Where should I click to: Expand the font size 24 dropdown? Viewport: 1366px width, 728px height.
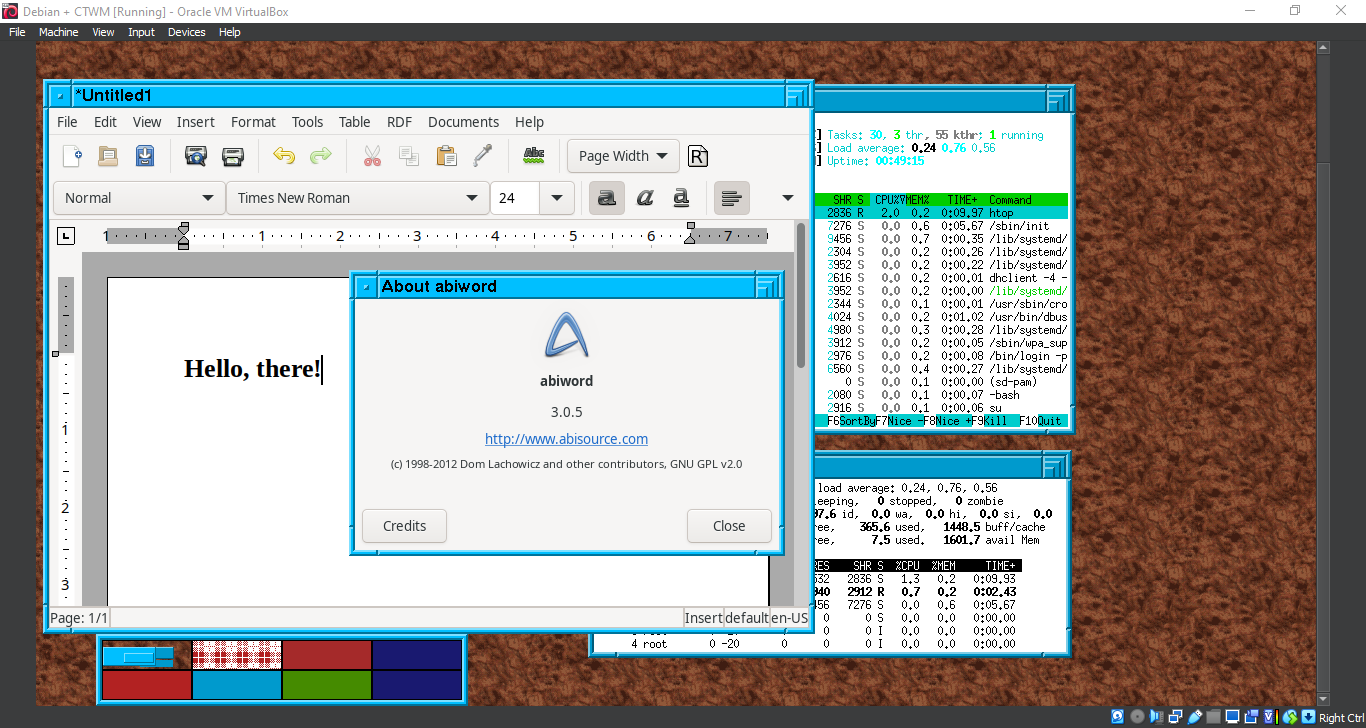pos(557,198)
